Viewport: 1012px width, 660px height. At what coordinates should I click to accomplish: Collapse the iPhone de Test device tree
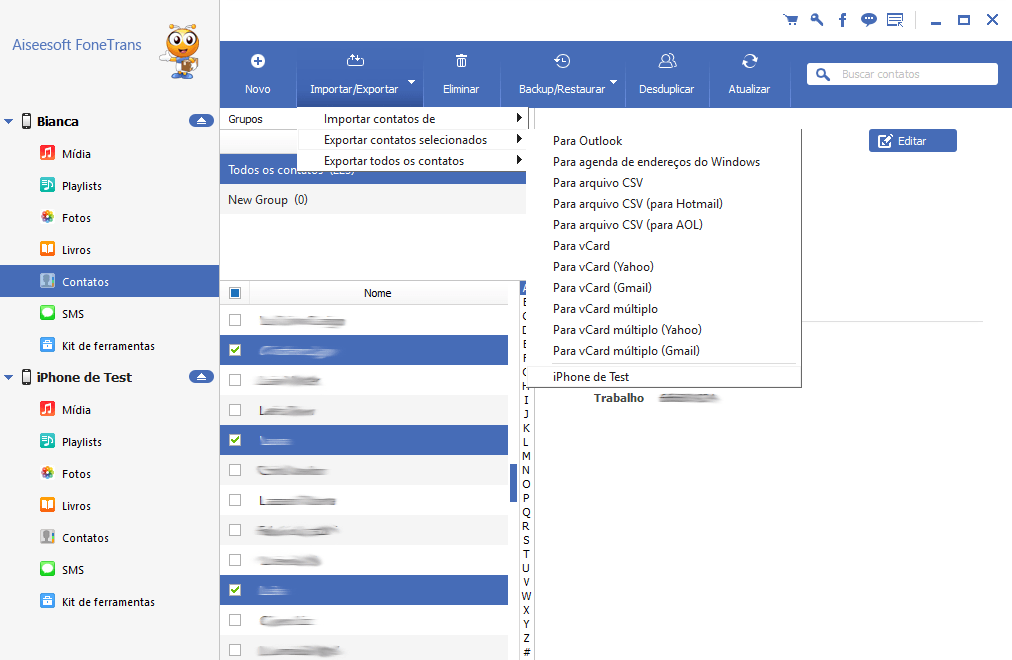click(x=9, y=378)
